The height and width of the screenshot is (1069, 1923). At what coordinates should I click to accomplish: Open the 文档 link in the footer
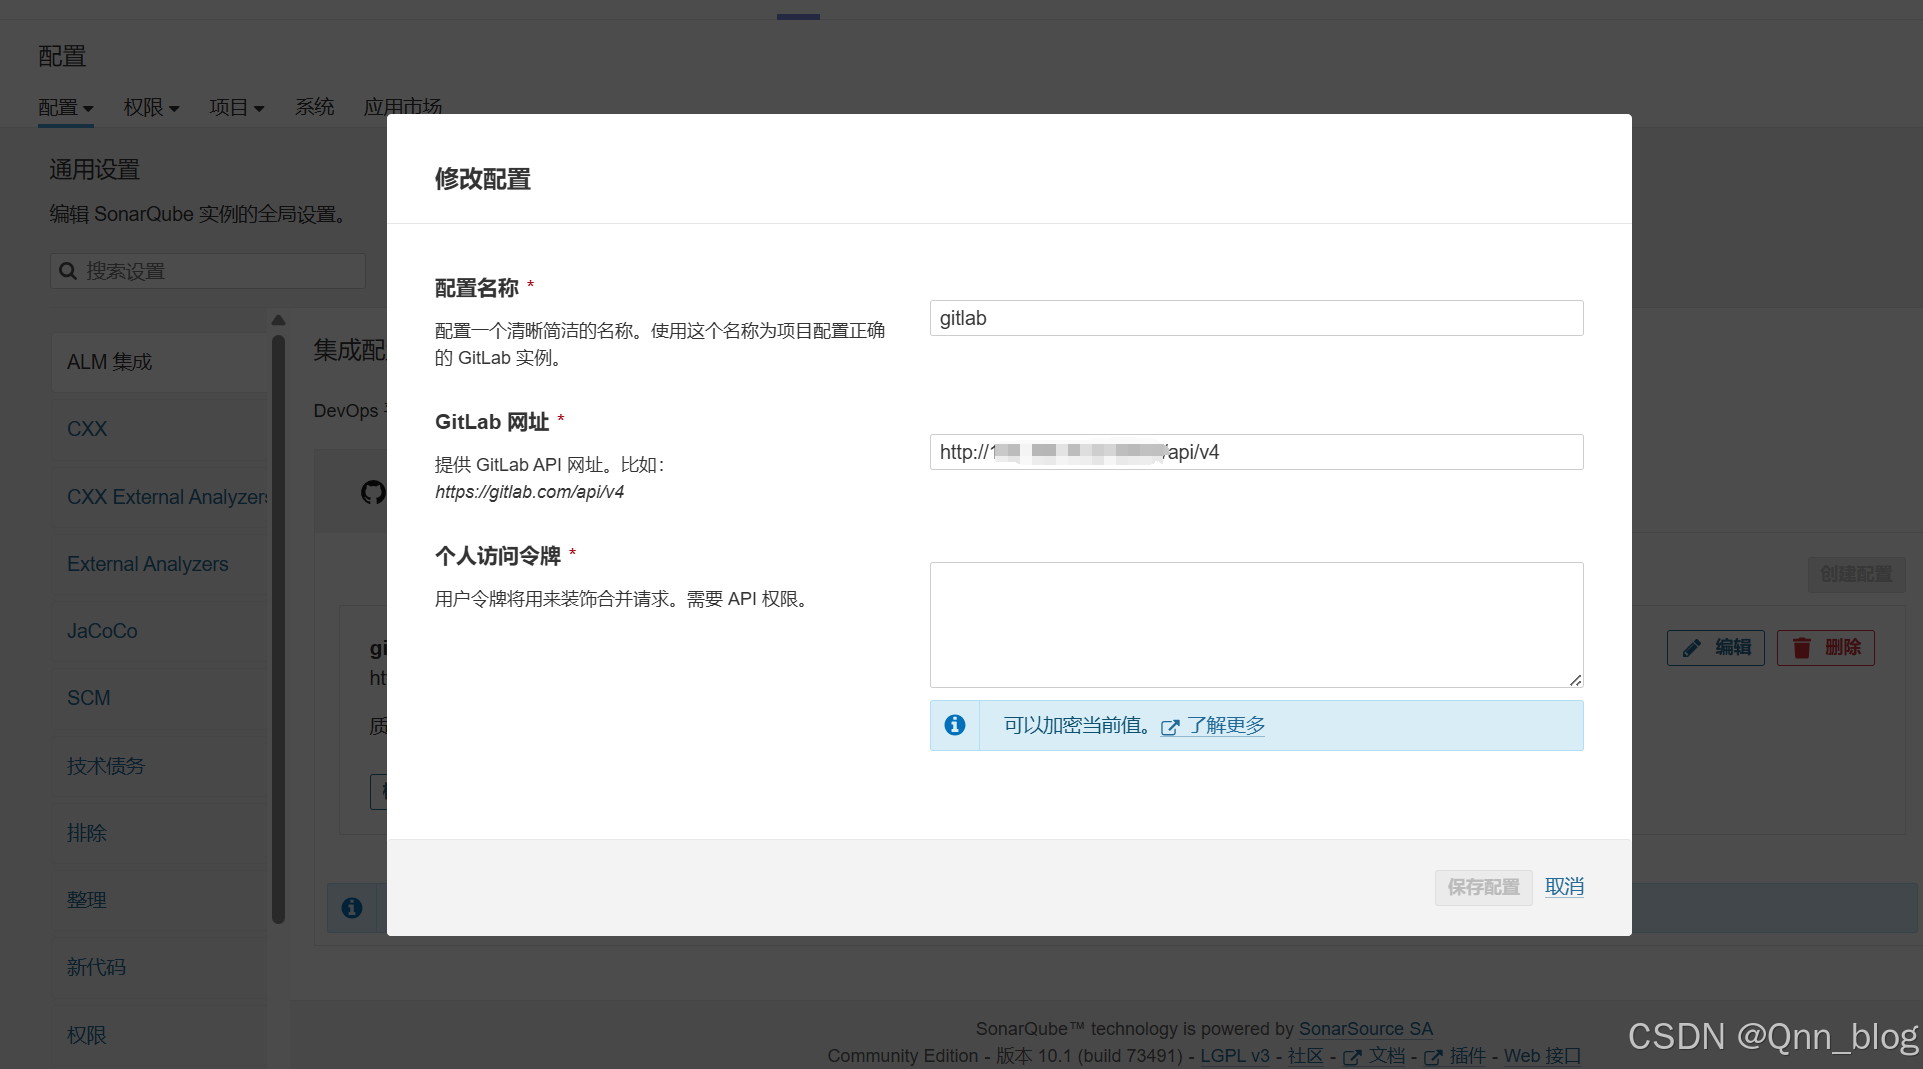(1387, 1056)
